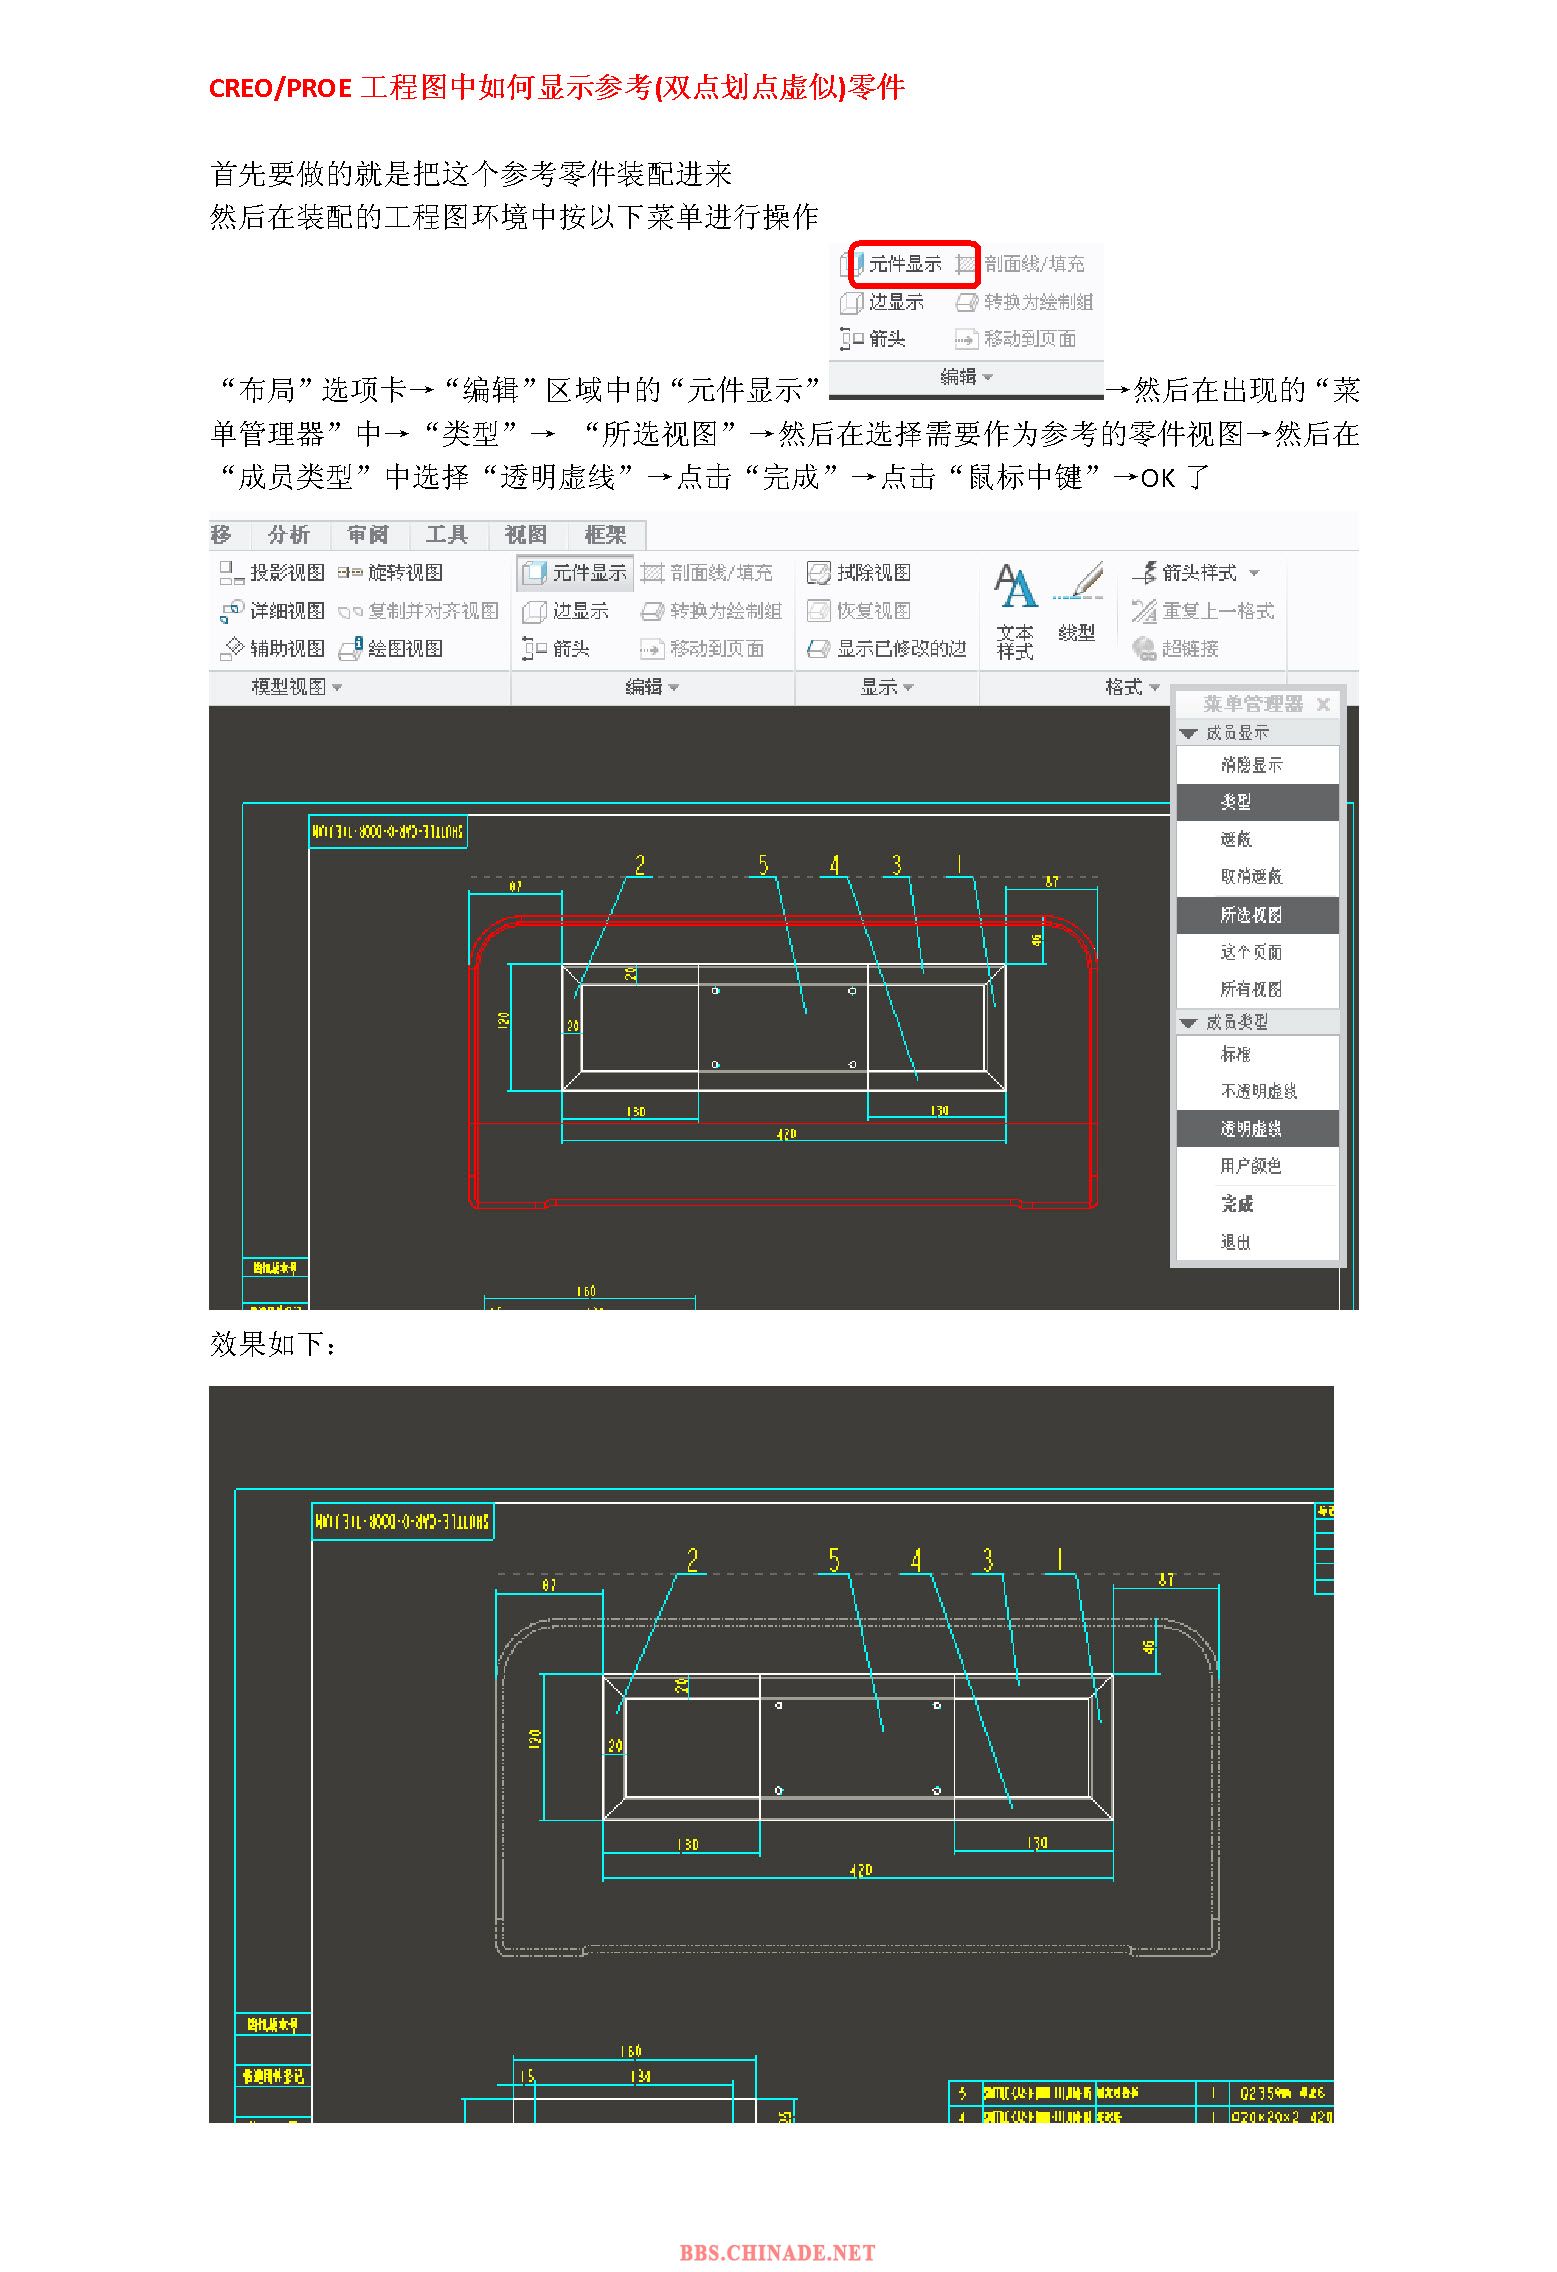Expand 编辑 group in the small snippet
Screen dimensions: 1557x2272
coord(966,377)
